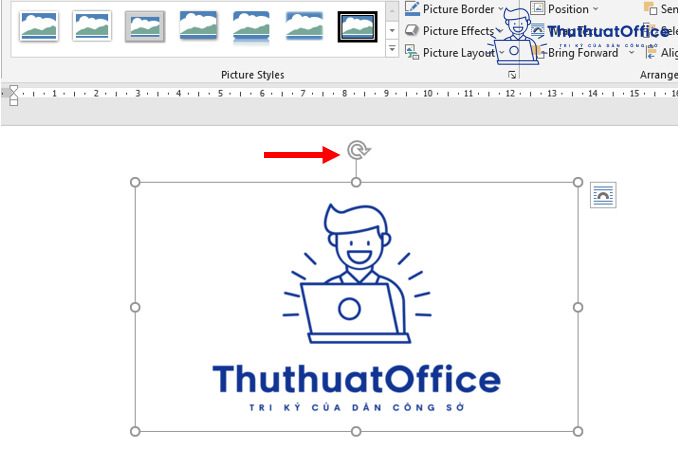Click the Picture Effects icon

pyautogui.click(x=412, y=30)
